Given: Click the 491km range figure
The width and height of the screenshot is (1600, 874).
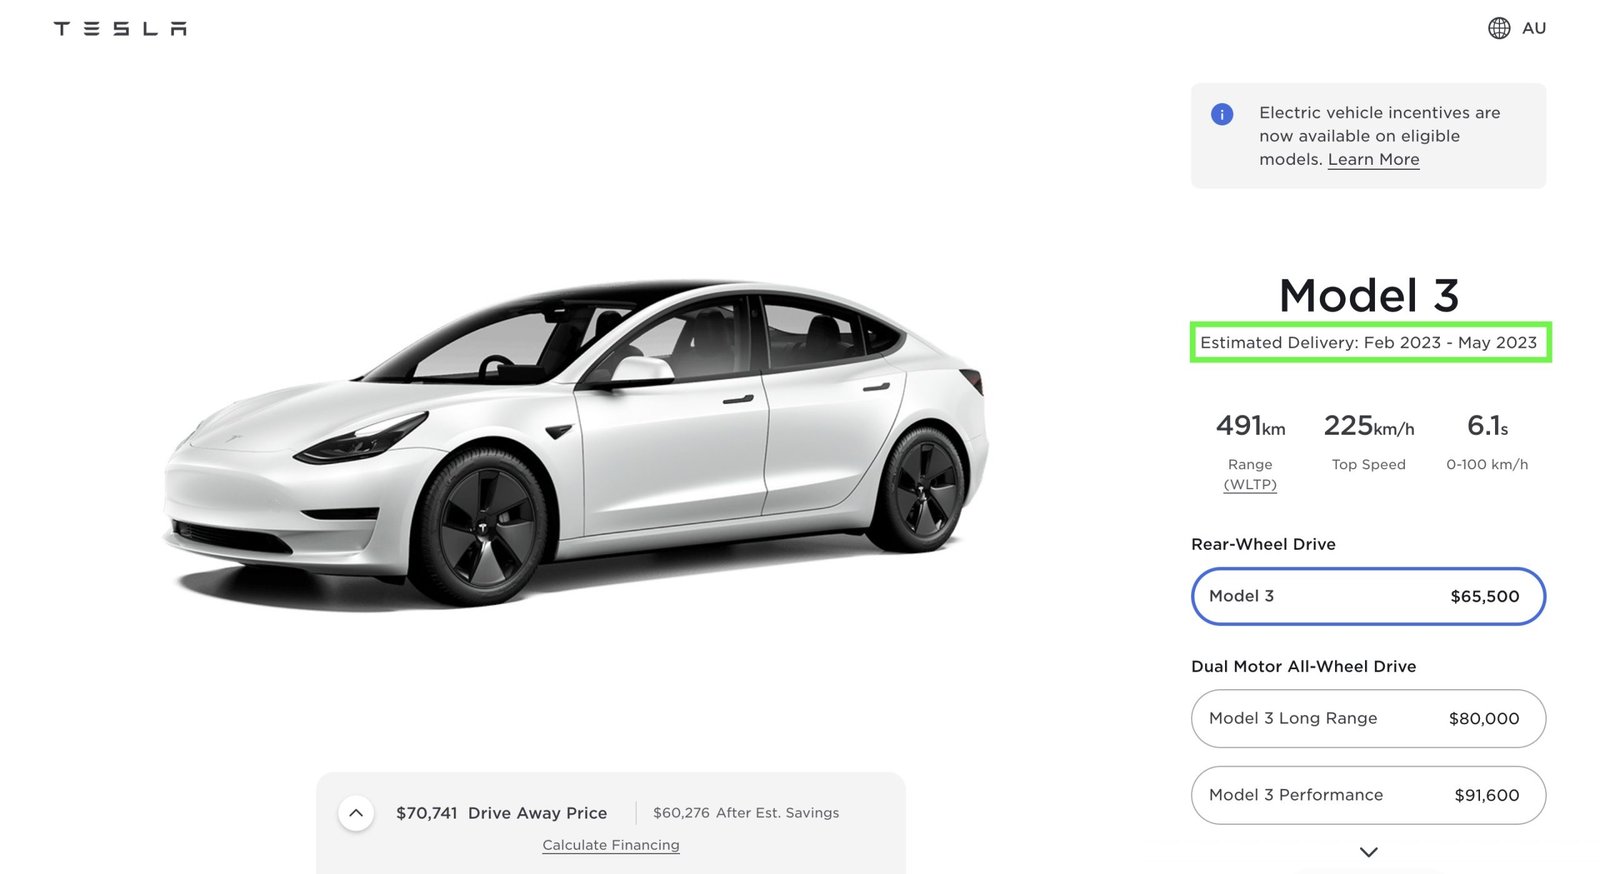Looking at the screenshot, I should pos(1250,426).
